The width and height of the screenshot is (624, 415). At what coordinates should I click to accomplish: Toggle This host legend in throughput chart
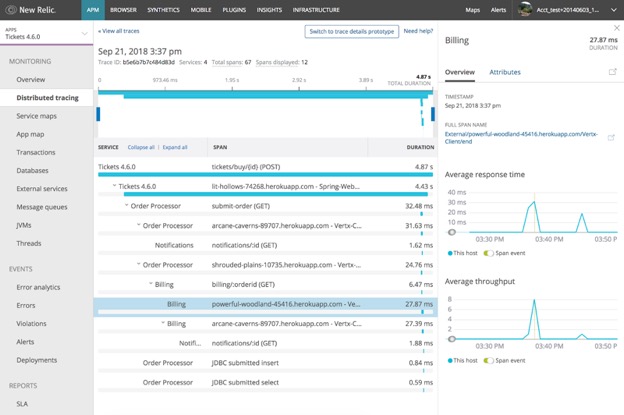pyautogui.click(x=462, y=360)
